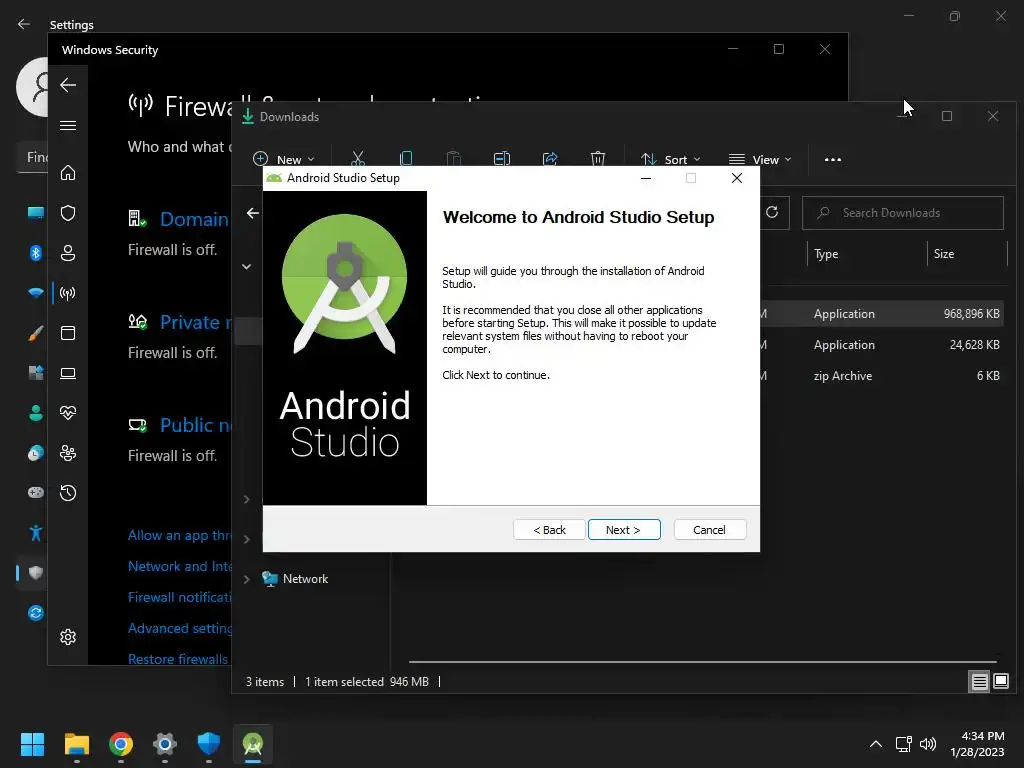Click Firewall notification settings link
The width and height of the screenshot is (1024, 768).
pos(180,597)
